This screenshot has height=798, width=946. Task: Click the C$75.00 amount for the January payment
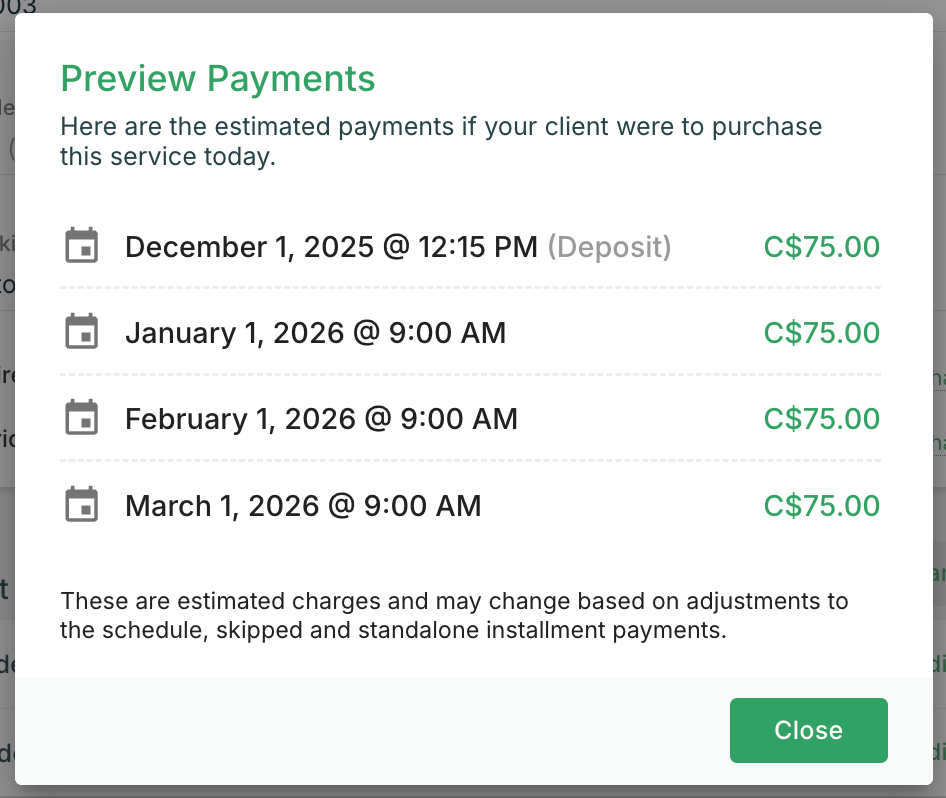pyautogui.click(x=821, y=332)
